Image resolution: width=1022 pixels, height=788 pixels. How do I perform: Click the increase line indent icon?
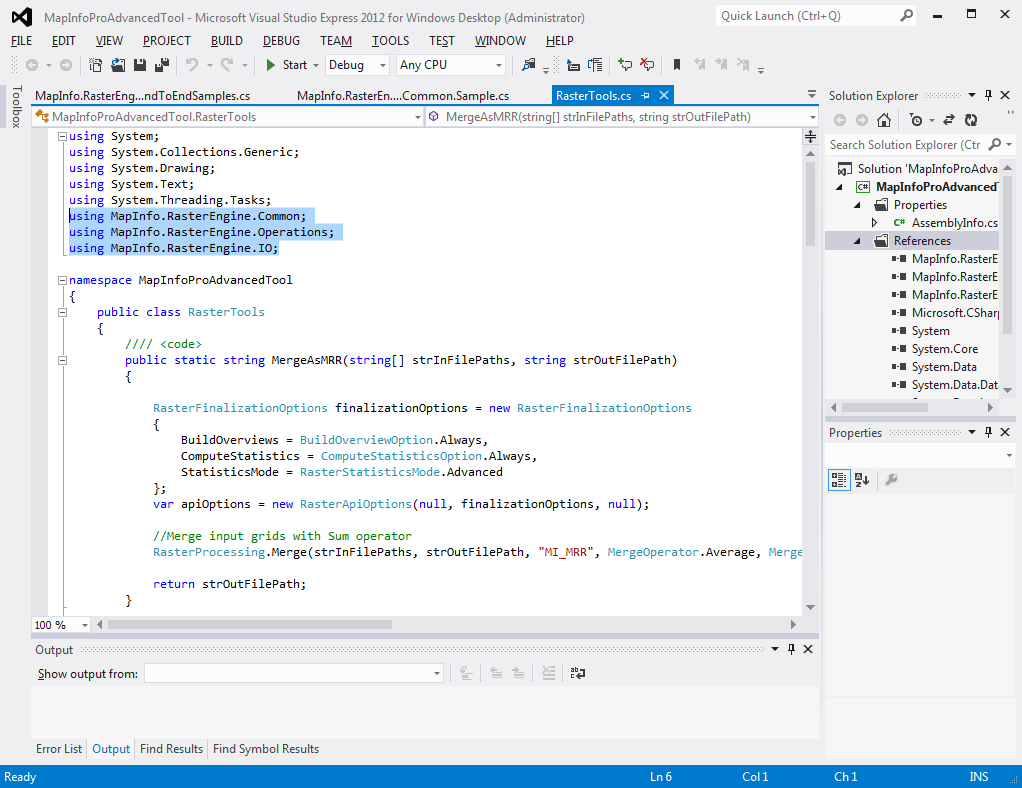point(595,65)
